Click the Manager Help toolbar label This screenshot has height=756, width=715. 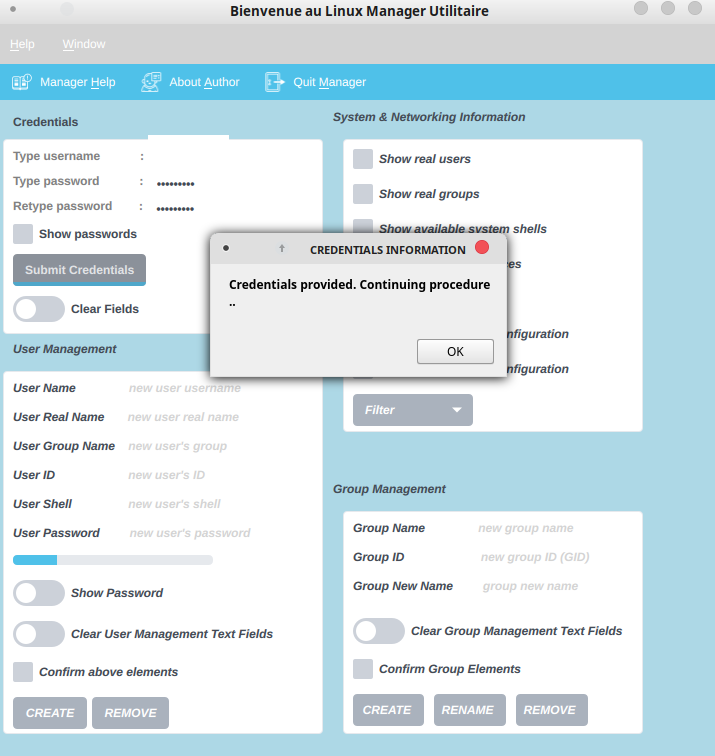tap(78, 82)
